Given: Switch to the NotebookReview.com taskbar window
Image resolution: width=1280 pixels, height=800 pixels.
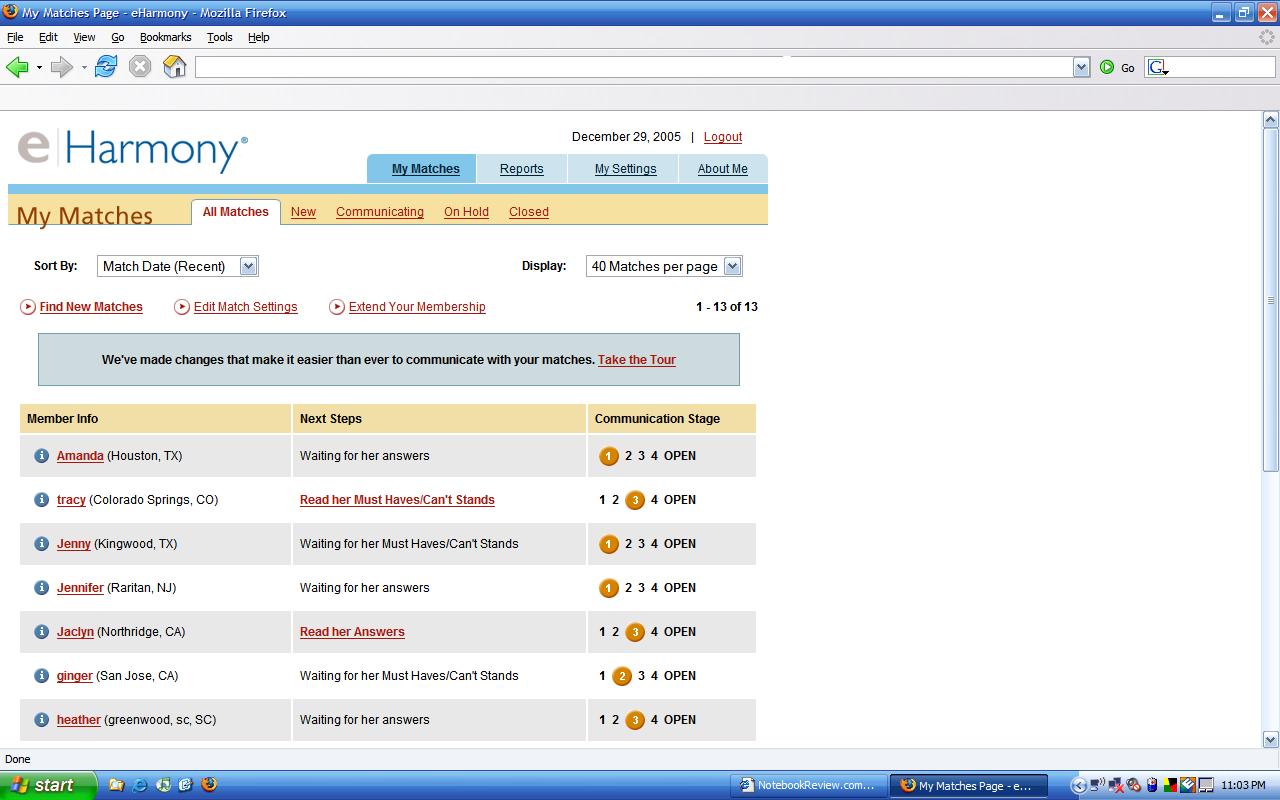Looking at the screenshot, I should (808, 785).
